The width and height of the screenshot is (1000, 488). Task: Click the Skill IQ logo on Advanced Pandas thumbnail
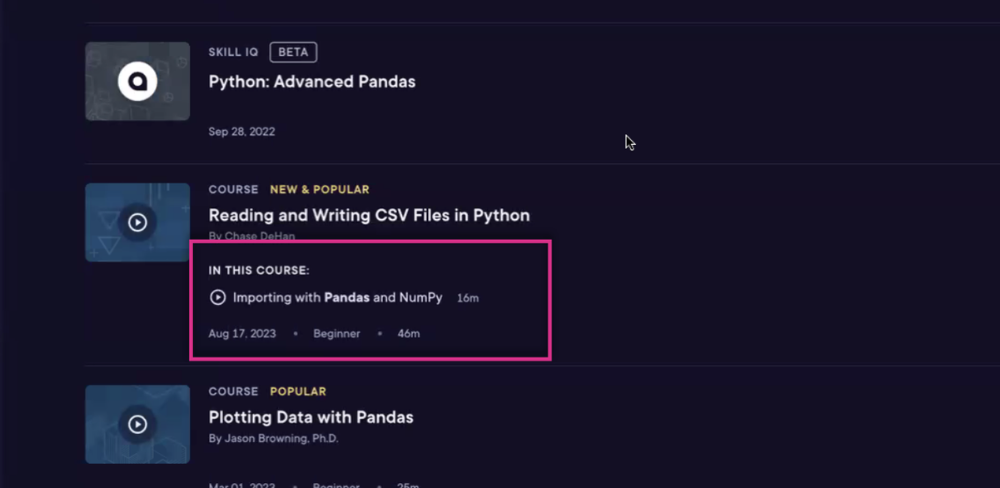tap(137, 81)
